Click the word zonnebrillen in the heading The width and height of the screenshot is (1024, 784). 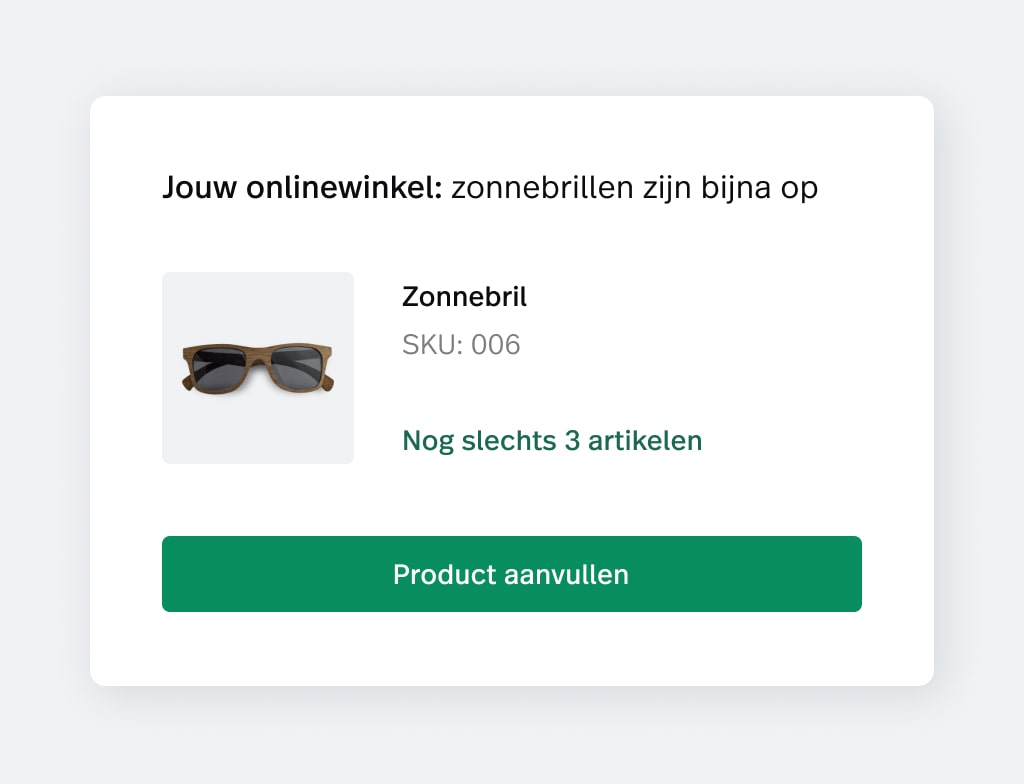click(542, 188)
